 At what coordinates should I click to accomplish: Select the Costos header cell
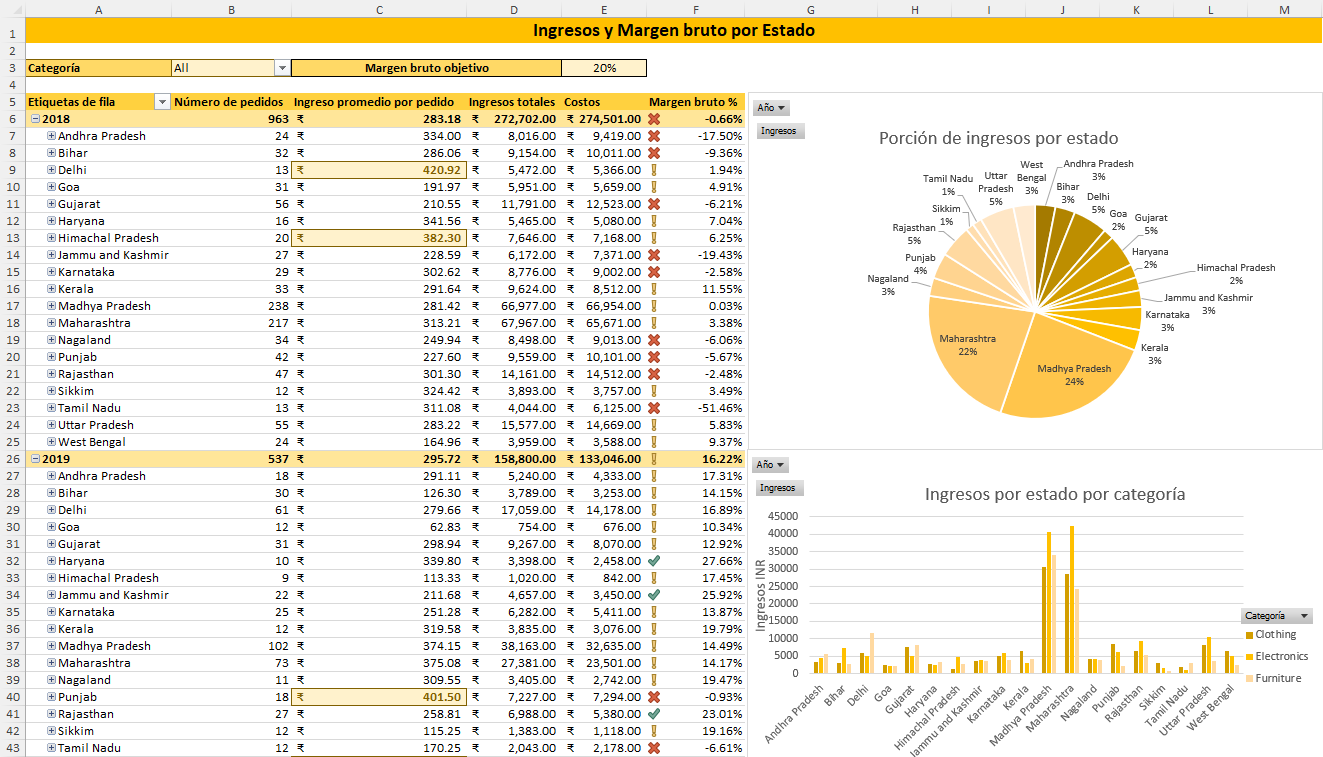604,102
